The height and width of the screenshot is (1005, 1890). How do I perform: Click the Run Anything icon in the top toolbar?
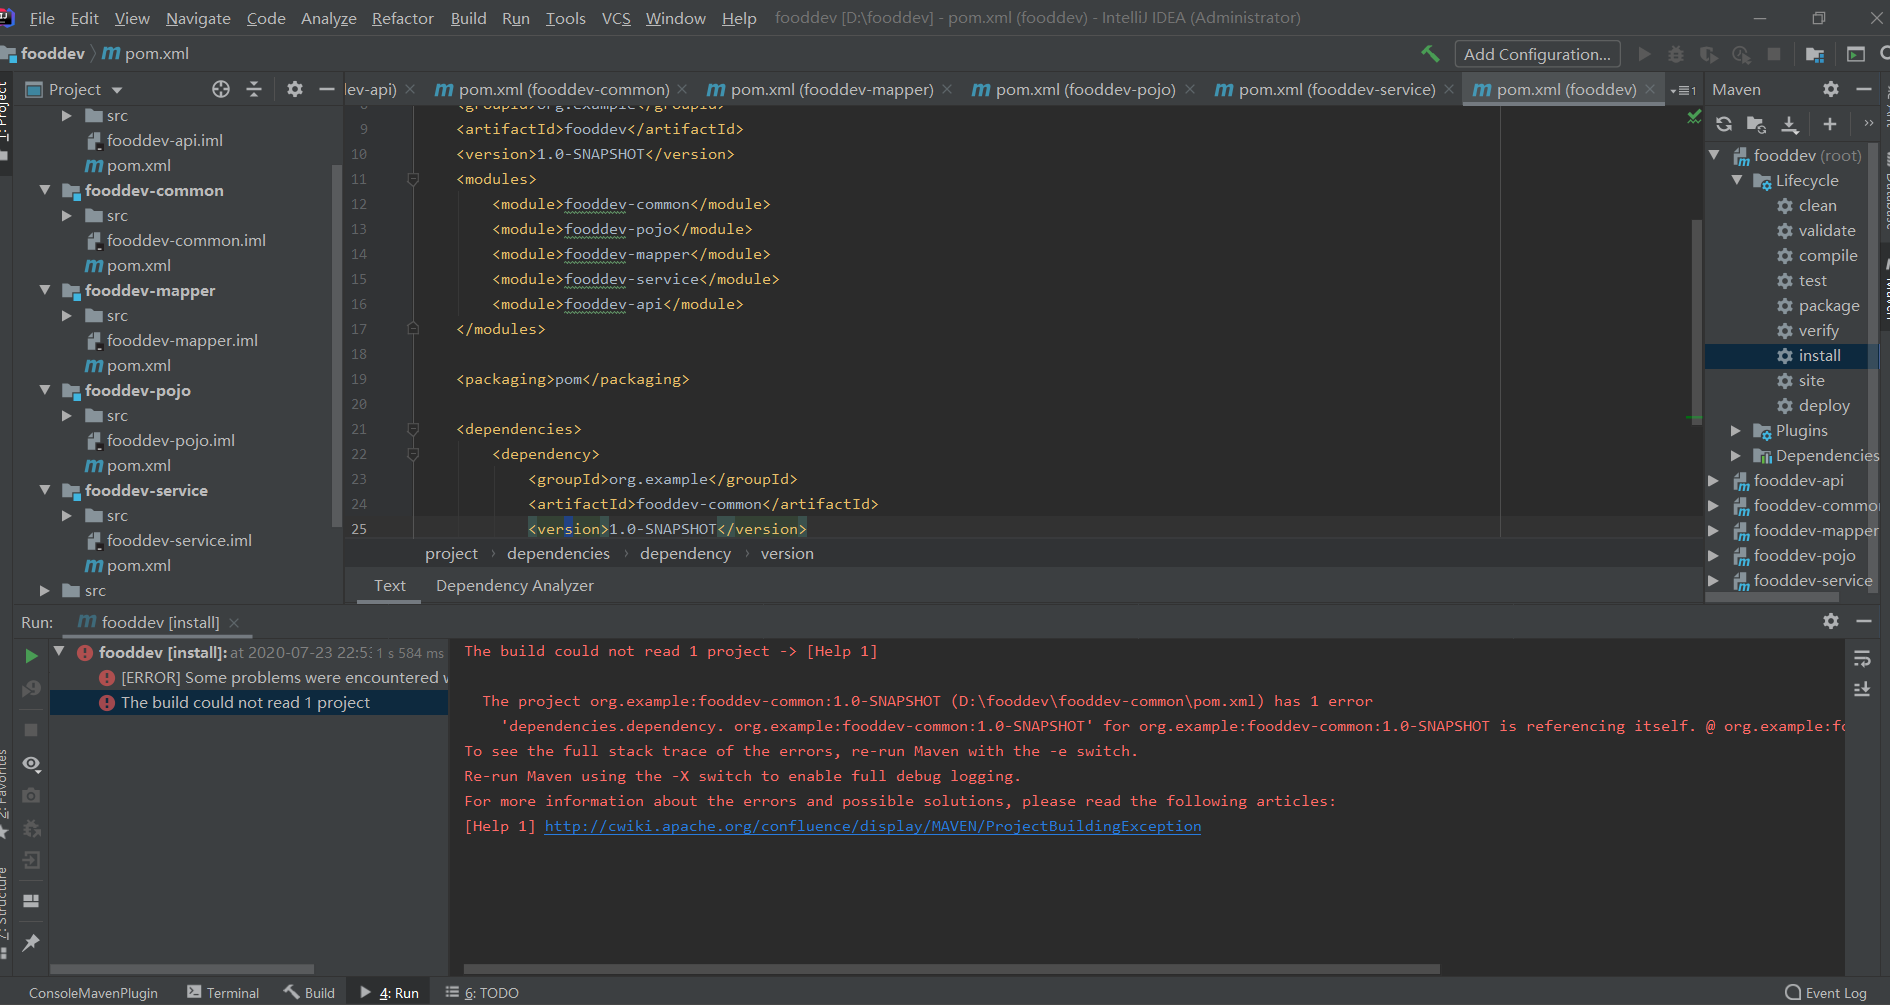(1856, 54)
